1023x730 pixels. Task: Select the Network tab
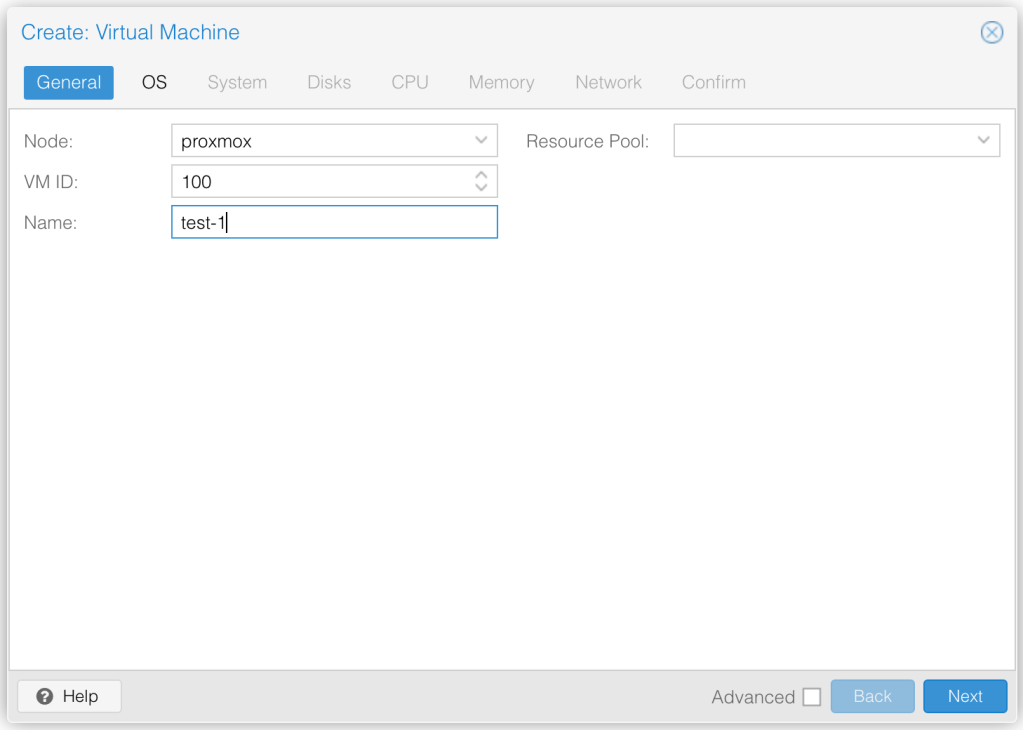608,83
